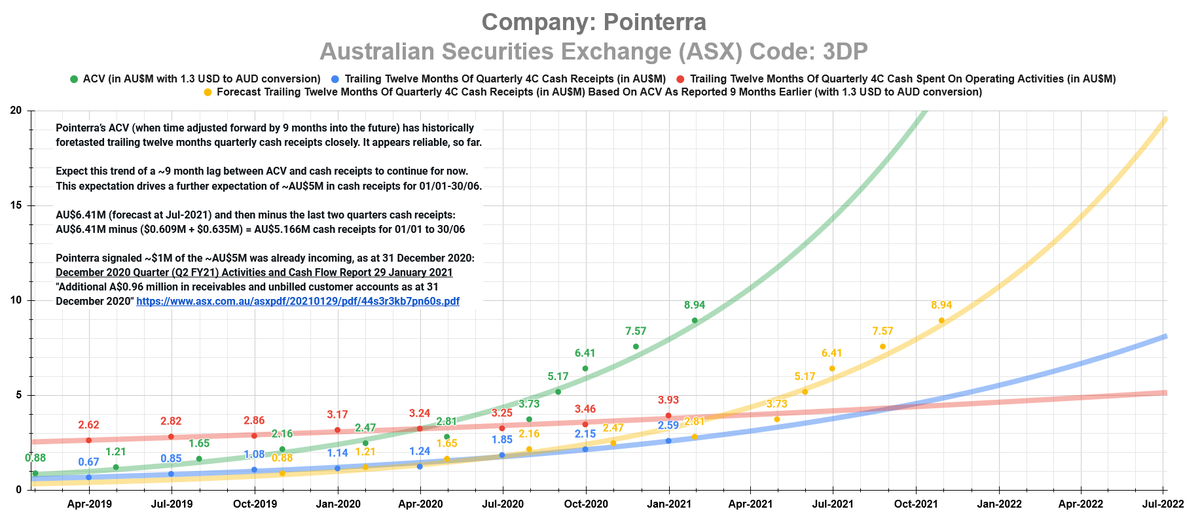This screenshot has height=524, width=1200.
Task: Click the yellow 8.94 forecast data label
Action: (941, 305)
